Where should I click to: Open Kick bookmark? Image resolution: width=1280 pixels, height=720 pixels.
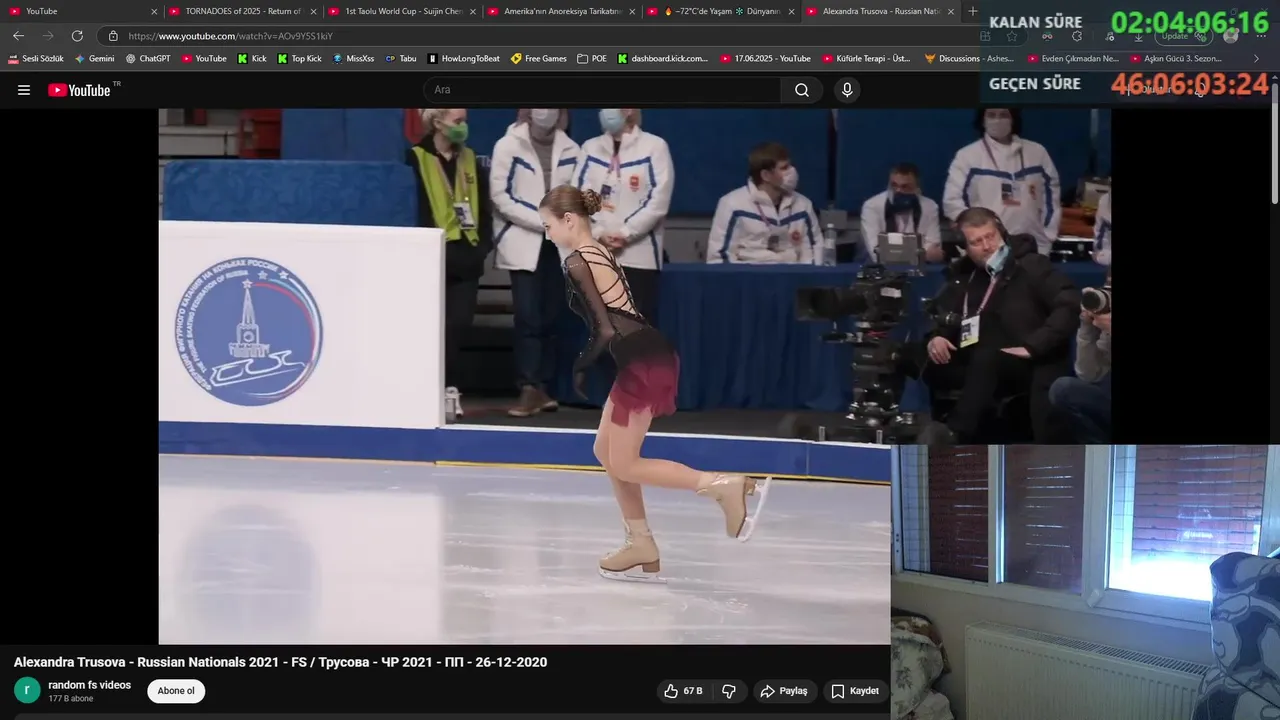click(x=252, y=59)
